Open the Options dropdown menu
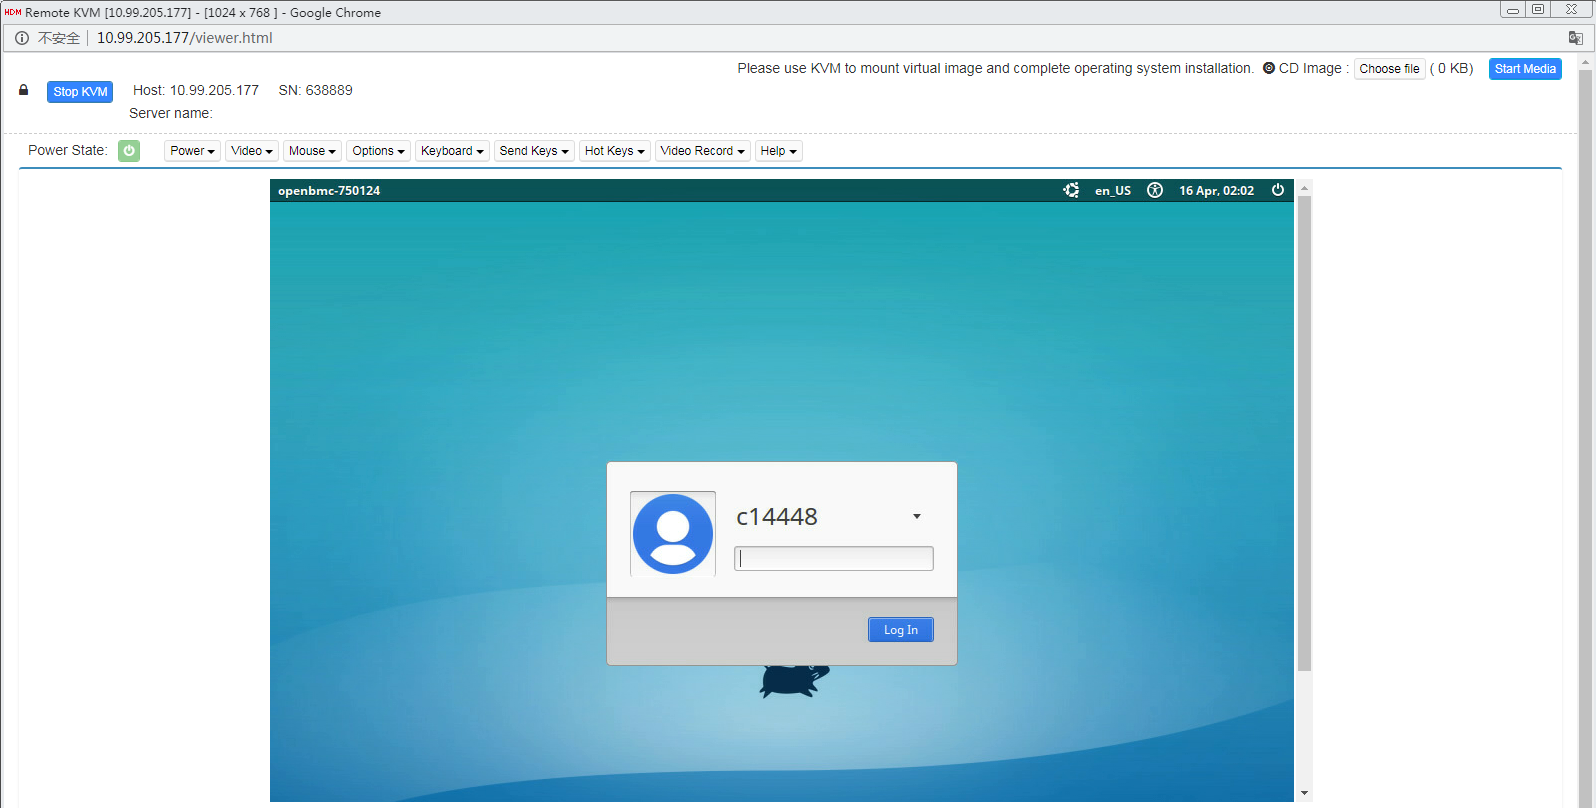This screenshot has width=1596, height=808. coord(378,151)
